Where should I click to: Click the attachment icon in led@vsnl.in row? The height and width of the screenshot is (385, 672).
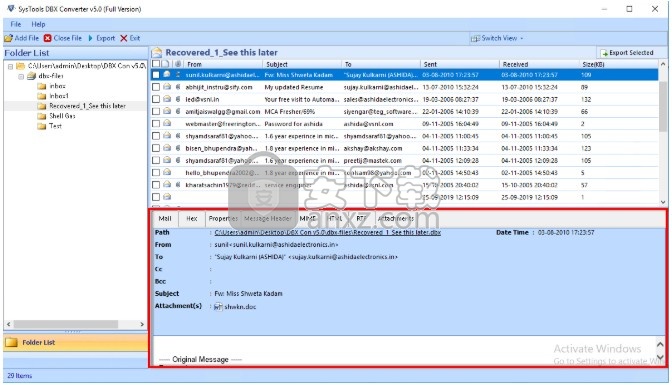point(178,99)
